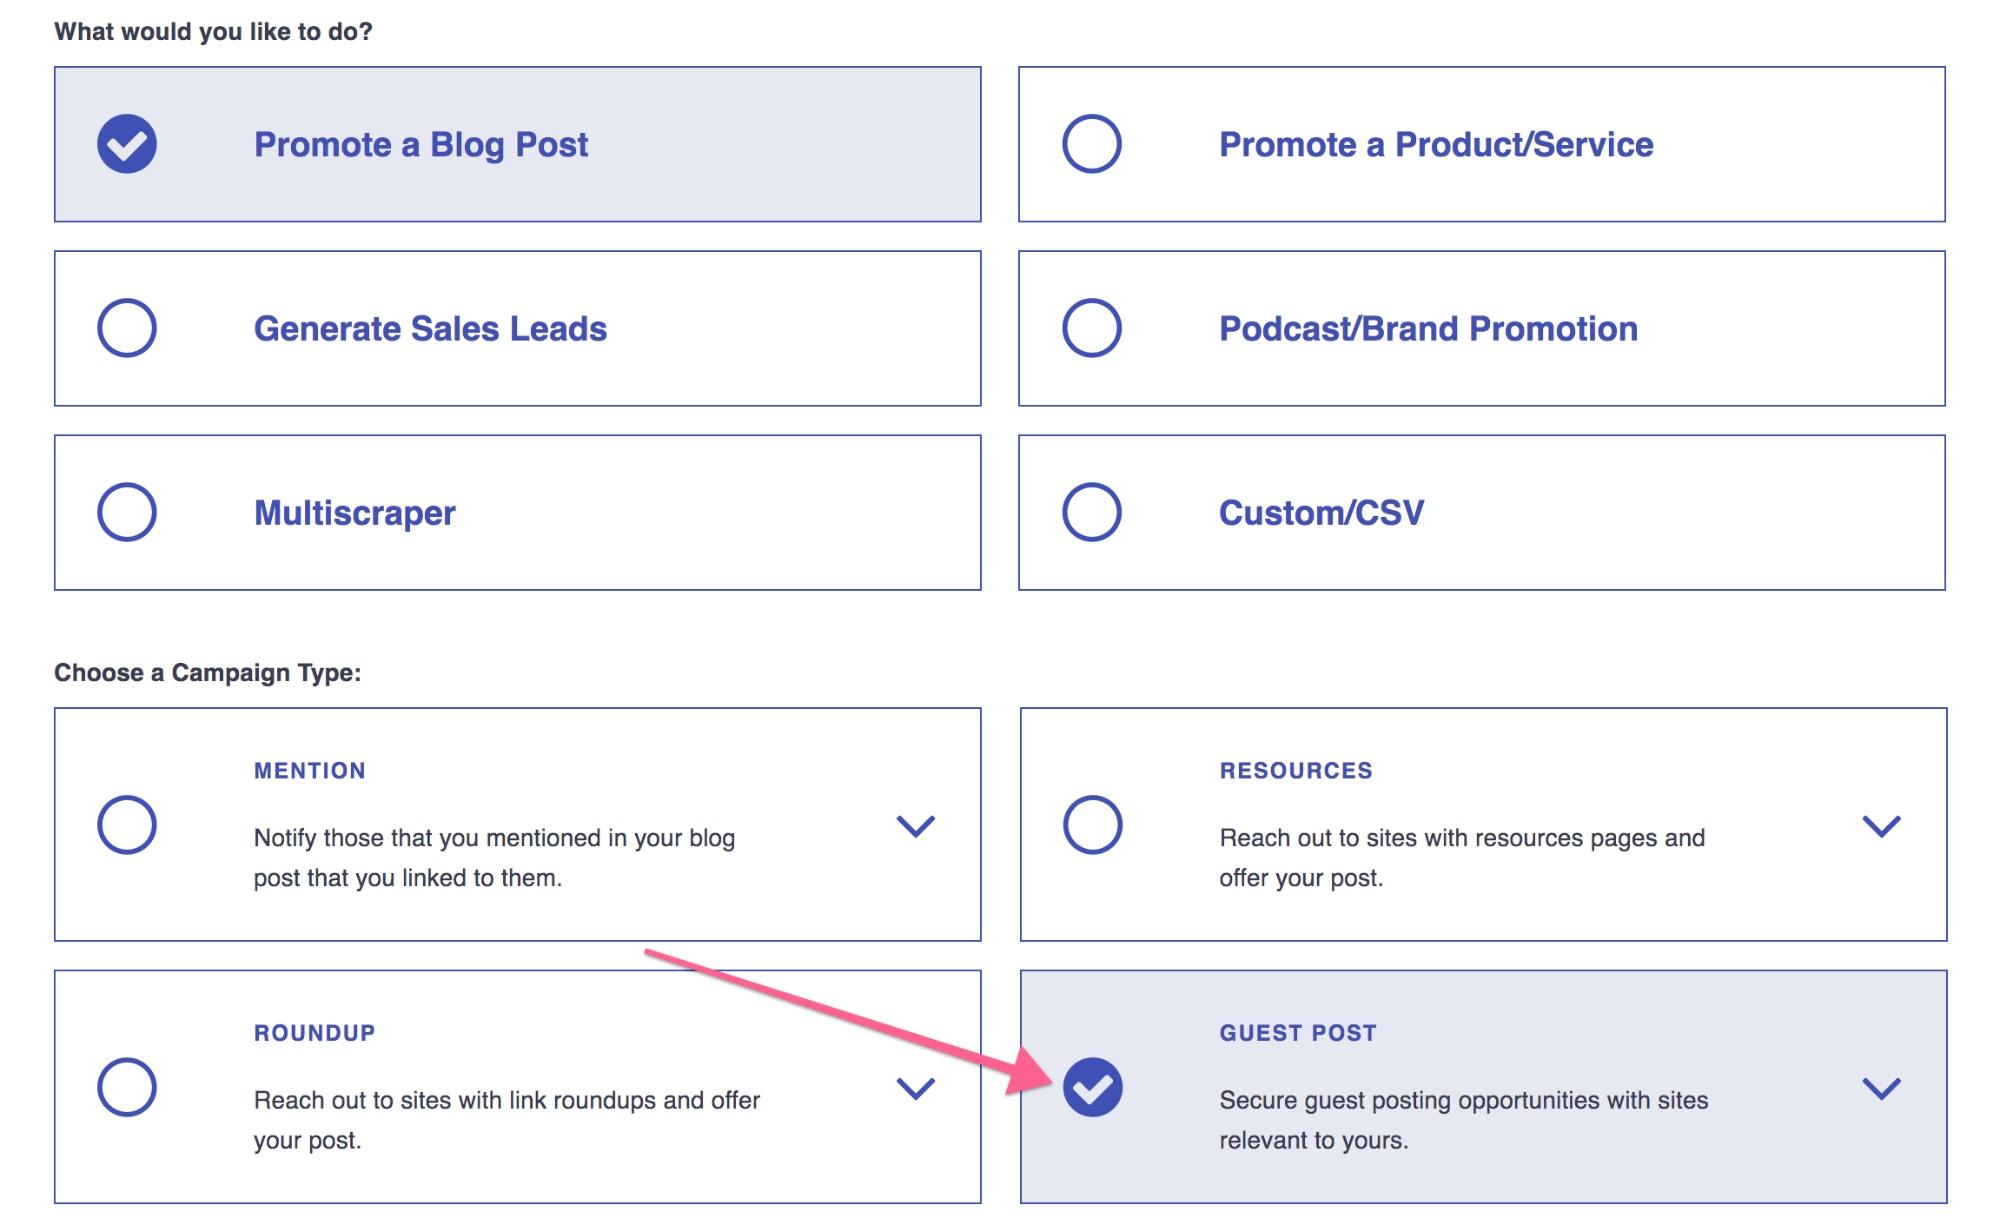The image size is (2000, 1225).
Task: Select the Podcast/Brand Promotion radio circle
Action: click(x=1091, y=328)
